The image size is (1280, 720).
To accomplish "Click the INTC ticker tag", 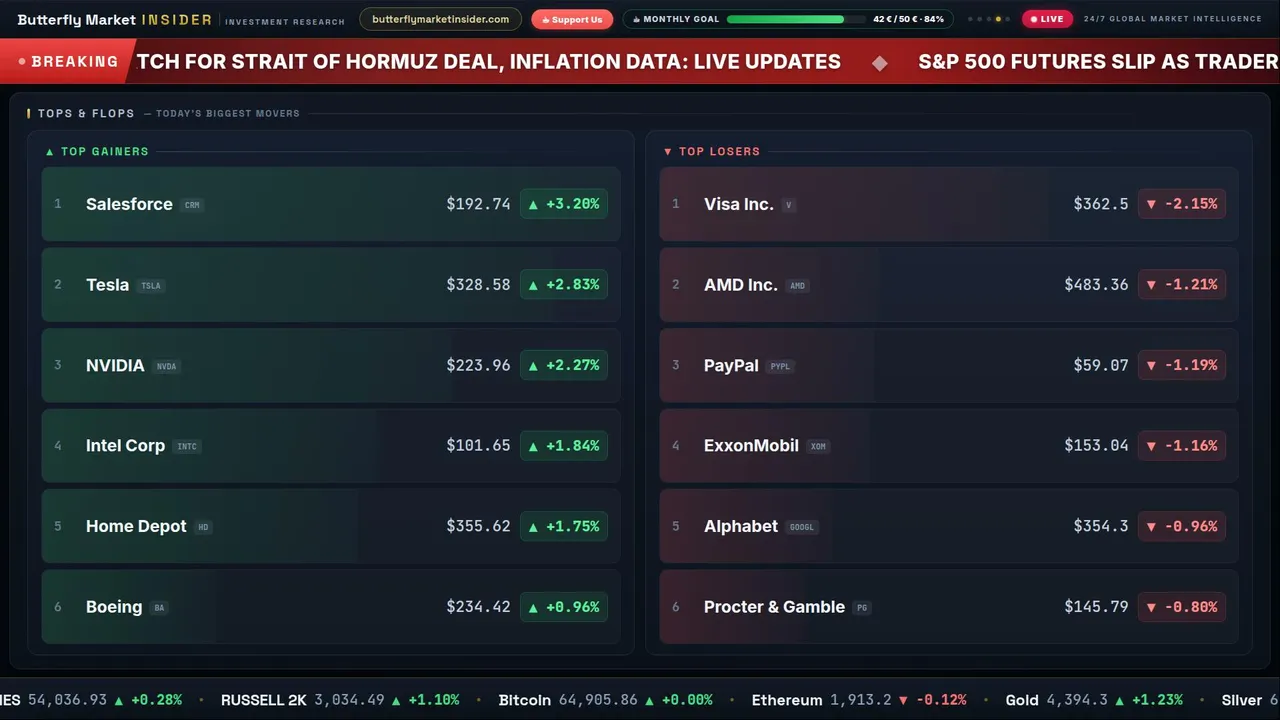I will (187, 447).
